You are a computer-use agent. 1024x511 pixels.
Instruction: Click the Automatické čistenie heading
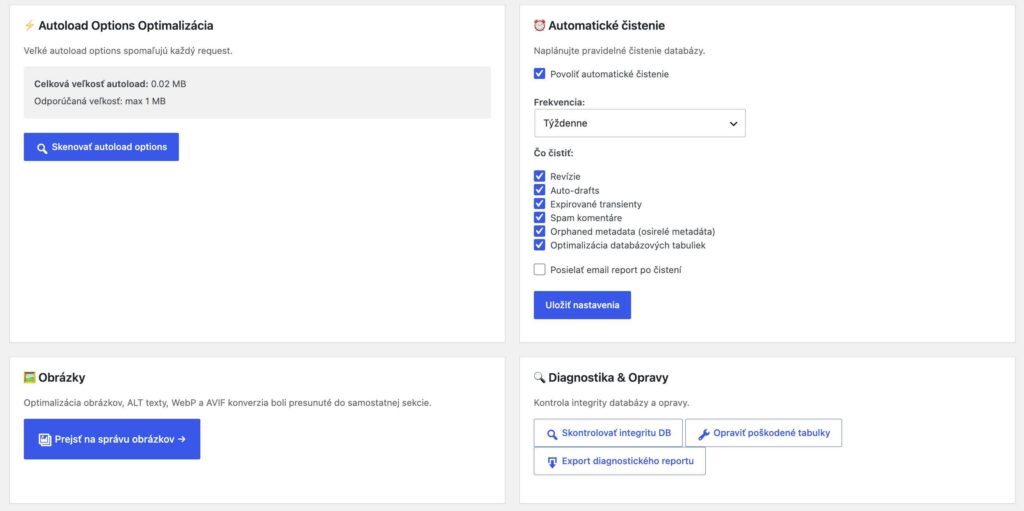[607, 25]
